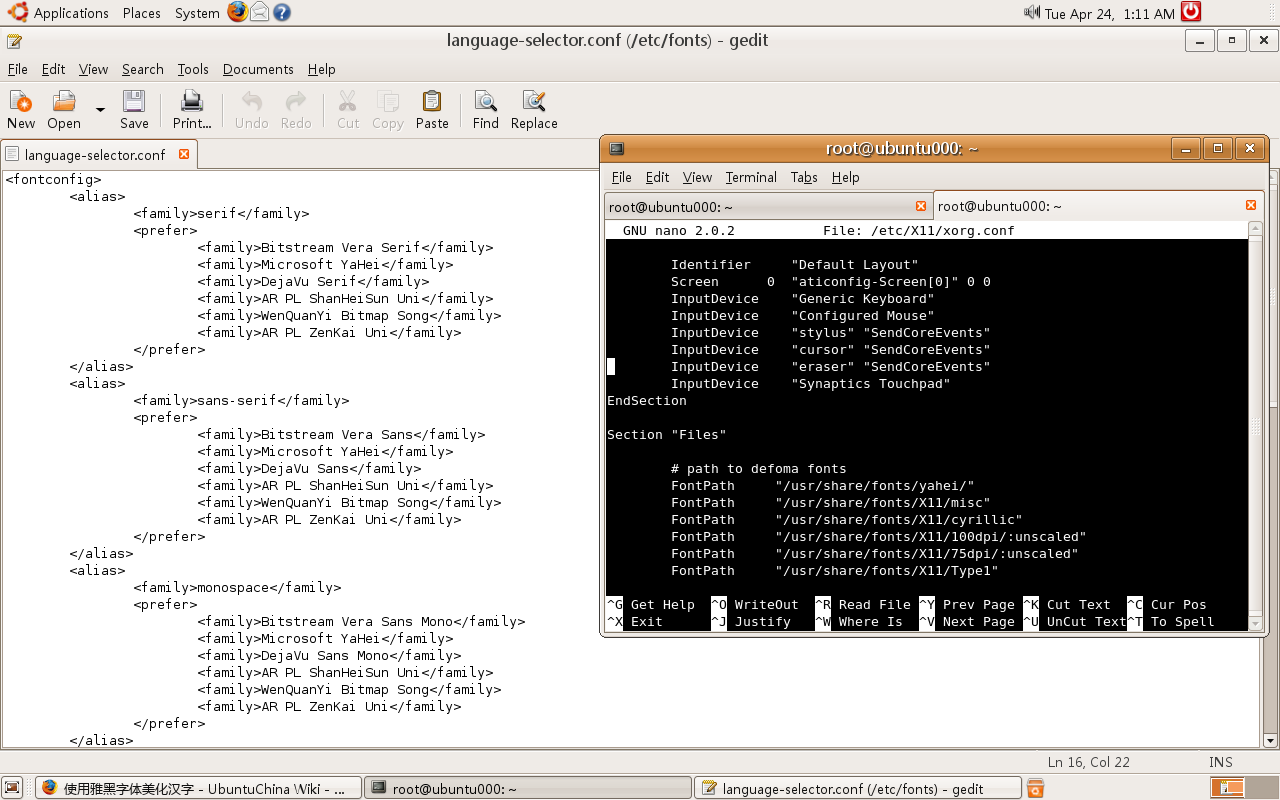
Task: Open the Tabs menu in terminal window
Action: coord(804,177)
